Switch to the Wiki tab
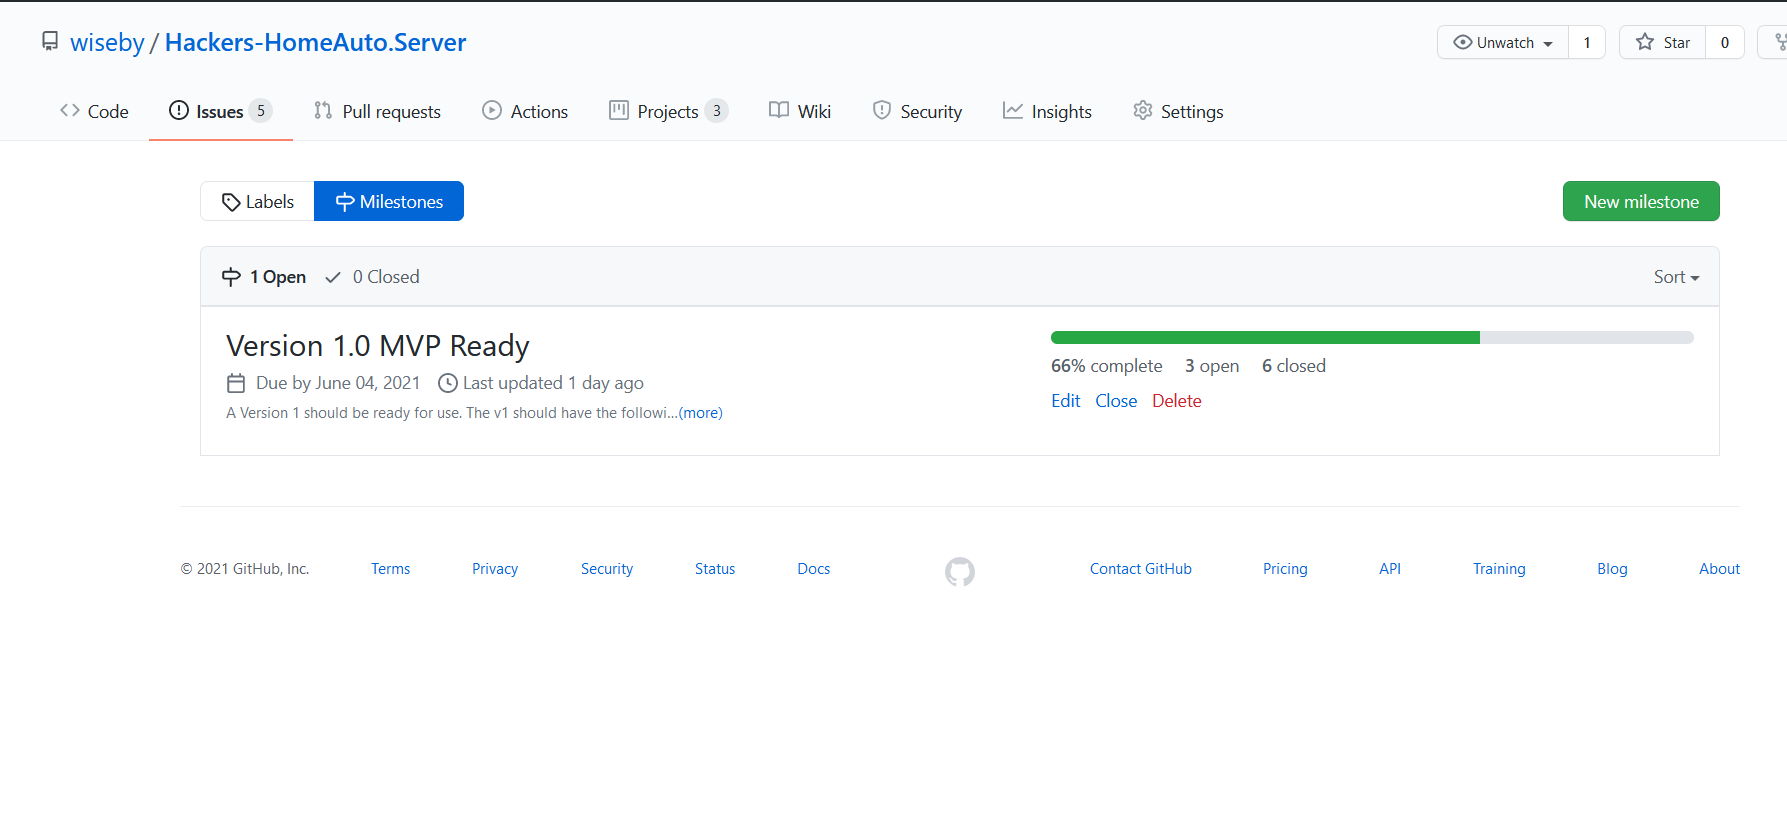Screen dimensions: 1787x815 click(800, 111)
